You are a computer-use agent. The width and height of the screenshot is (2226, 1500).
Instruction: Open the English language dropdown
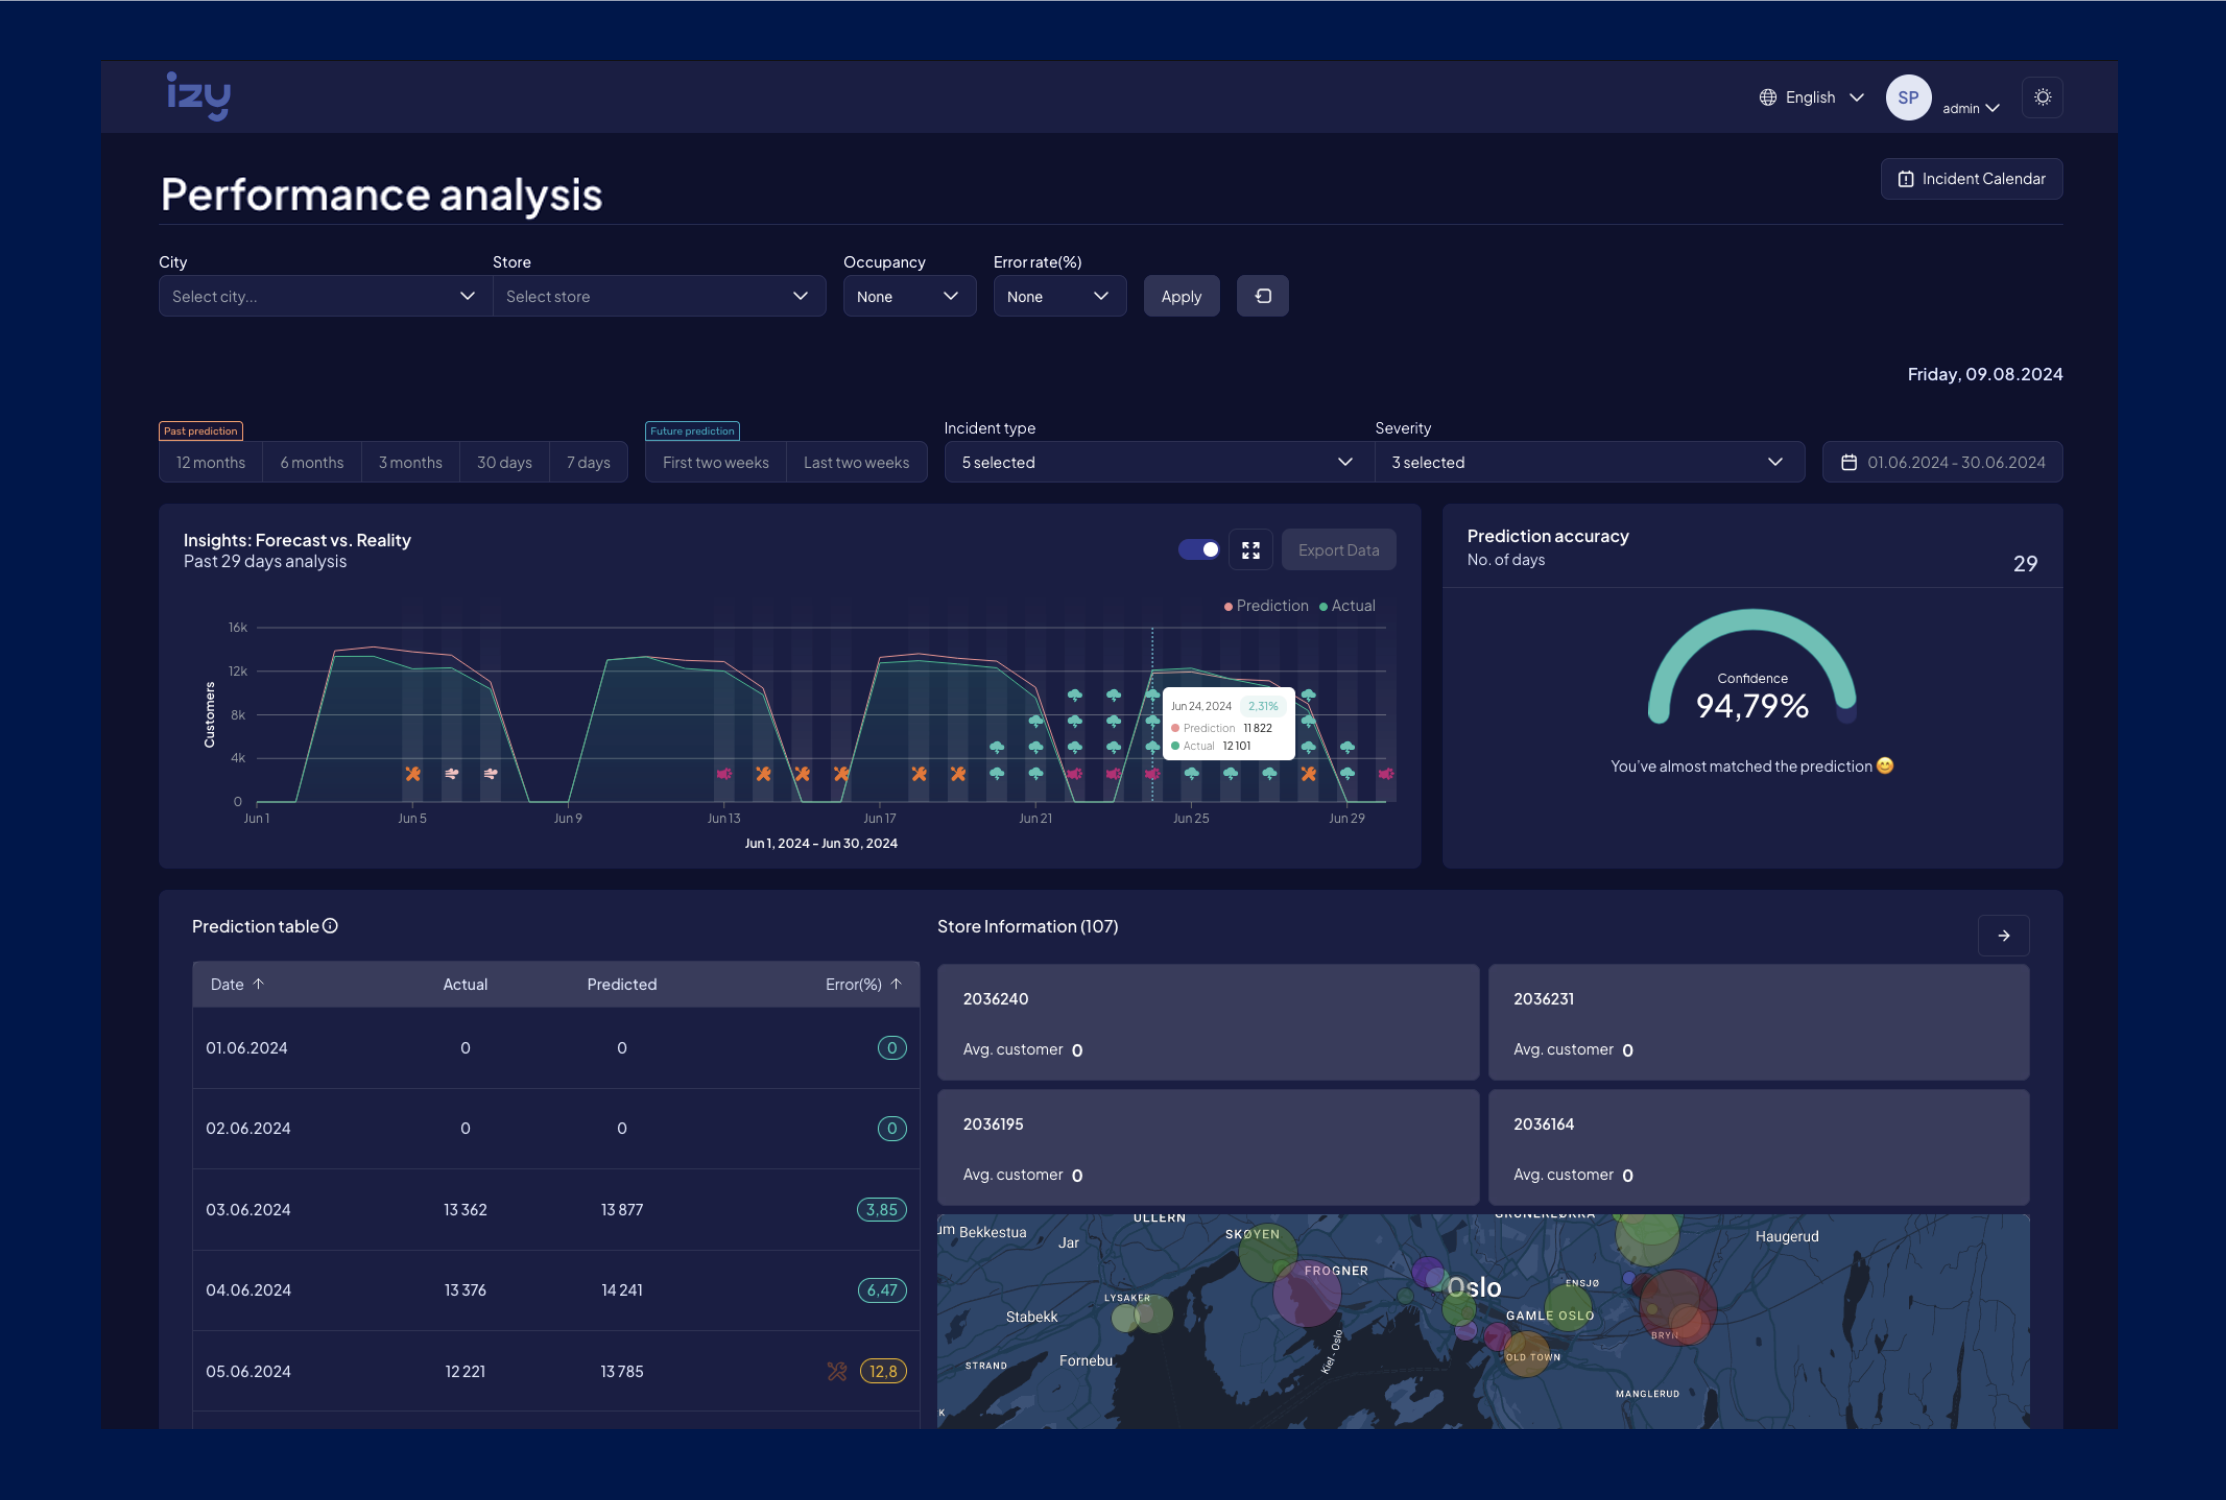1812,98
